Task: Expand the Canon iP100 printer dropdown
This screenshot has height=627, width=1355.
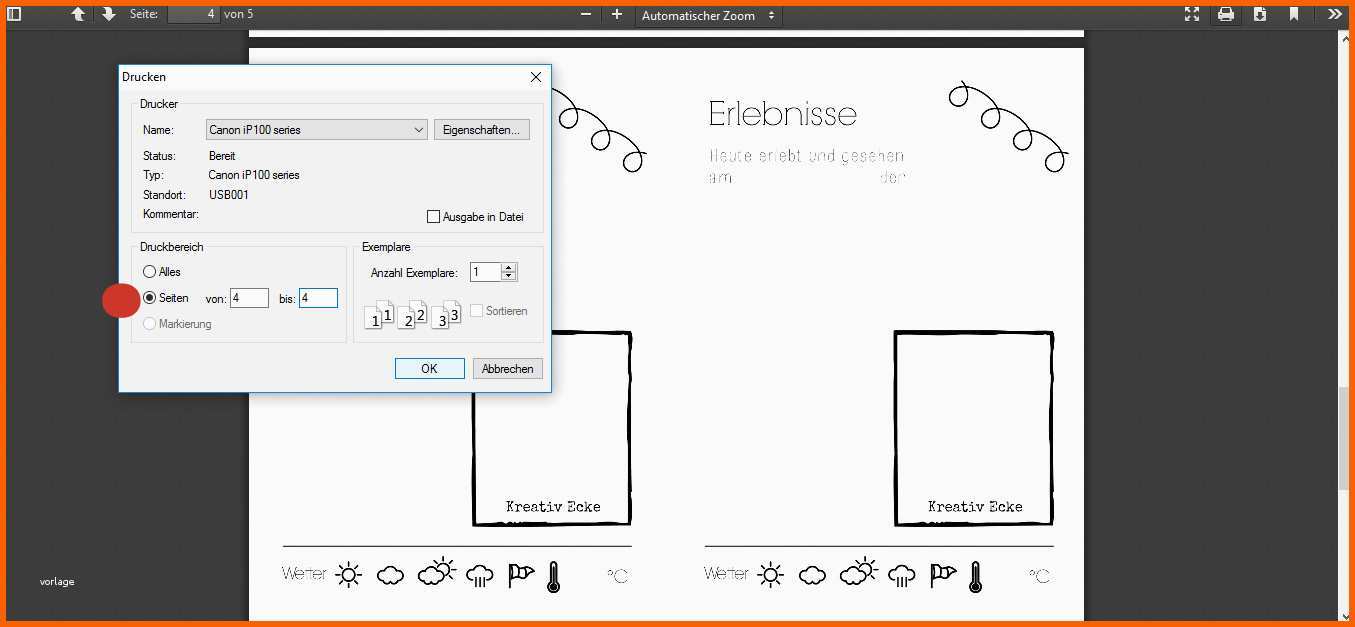Action: [317, 130]
